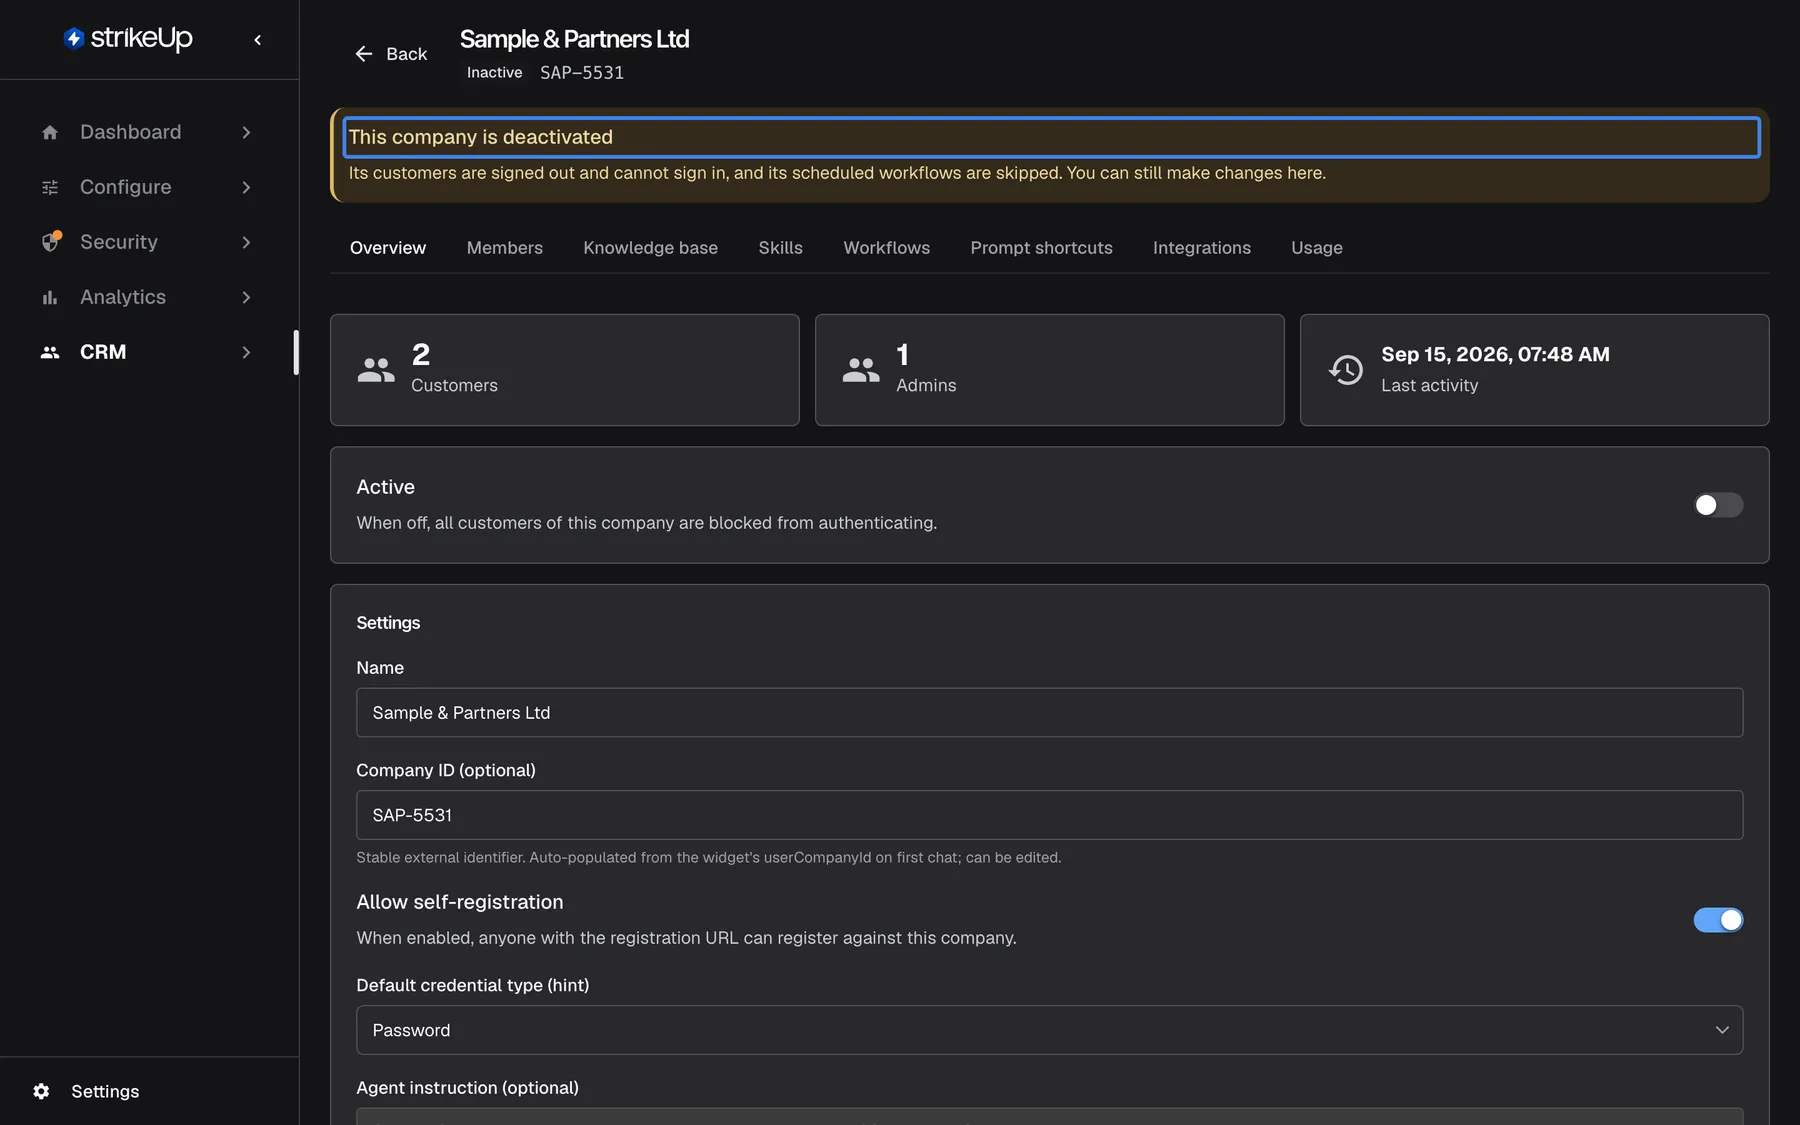Click the Settings gear icon
This screenshot has height=1125, width=1800.
pos(41,1091)
